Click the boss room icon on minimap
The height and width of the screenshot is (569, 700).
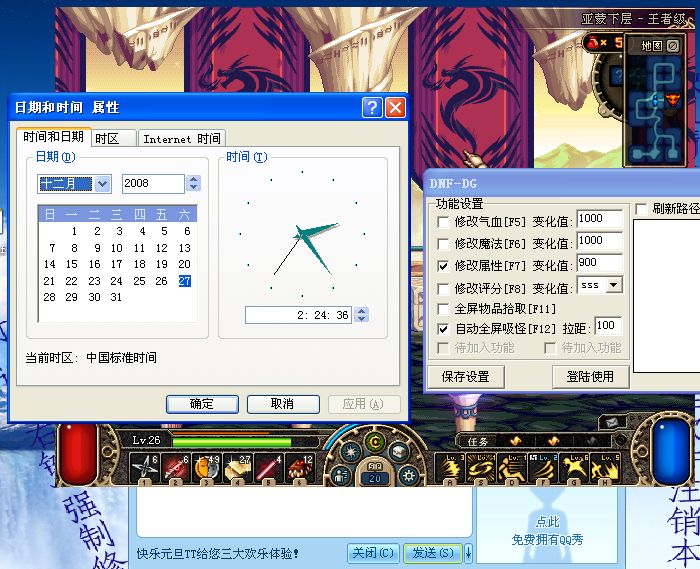point(672,99)
